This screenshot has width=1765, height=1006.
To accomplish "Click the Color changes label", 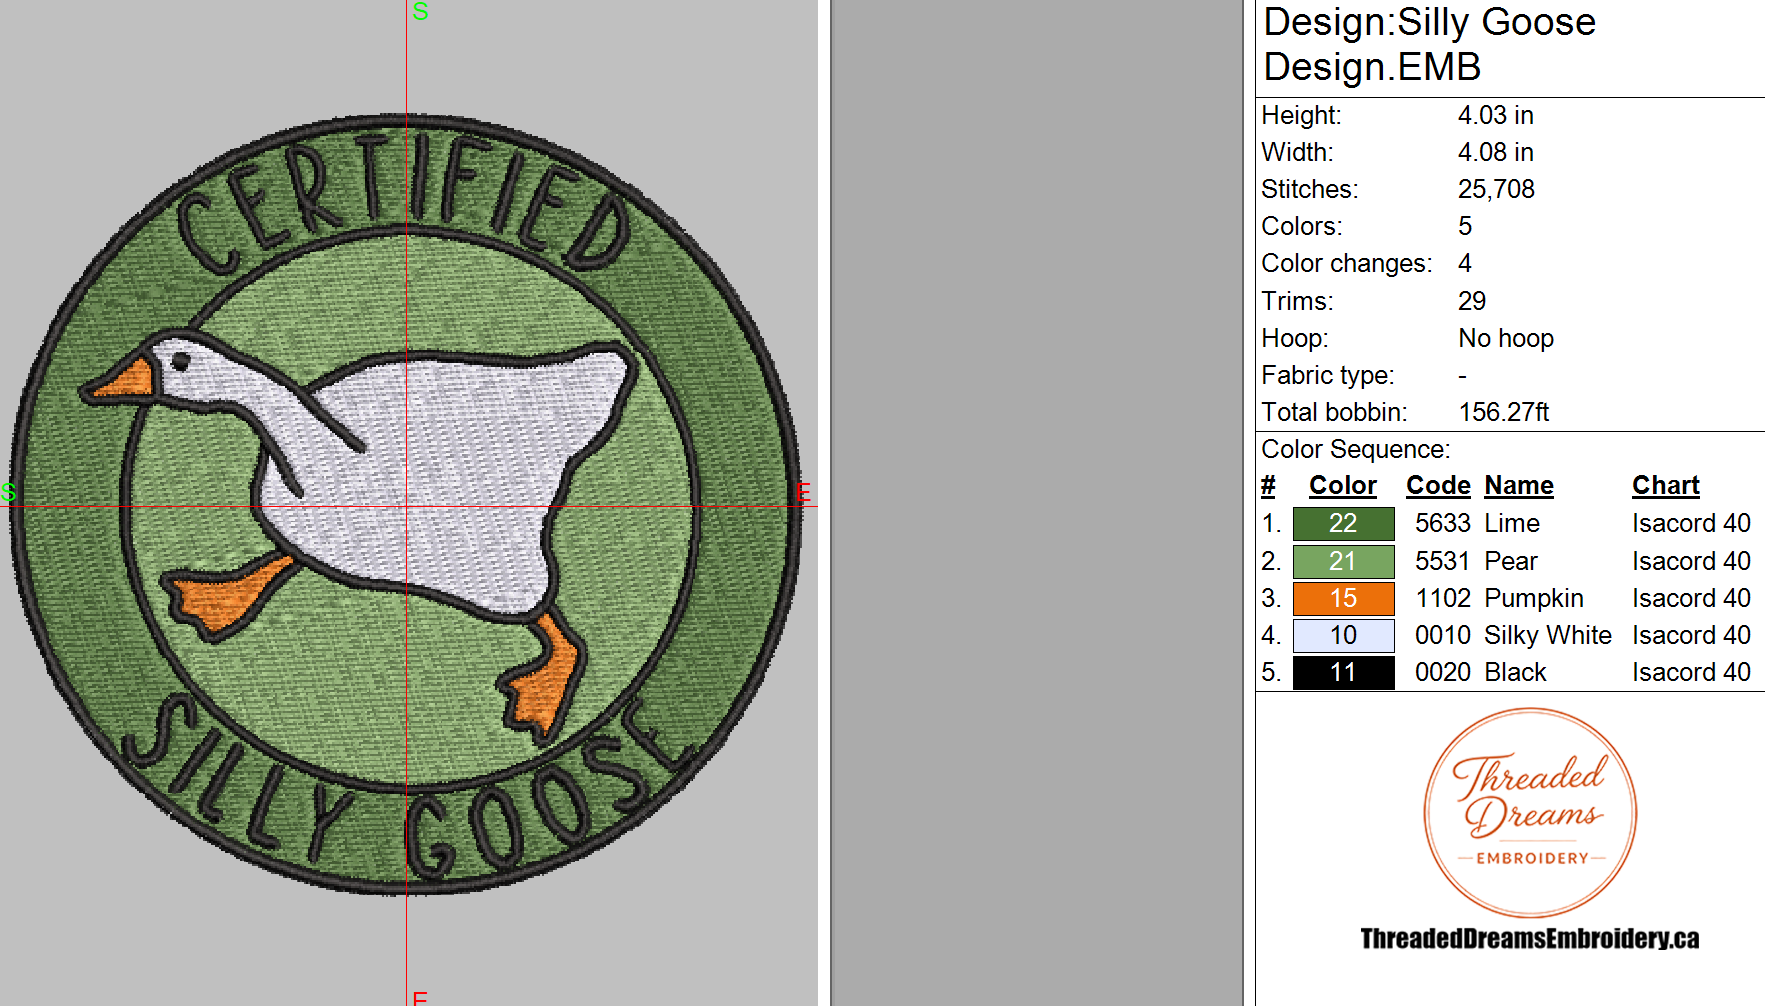I will tap(1347, 263).
